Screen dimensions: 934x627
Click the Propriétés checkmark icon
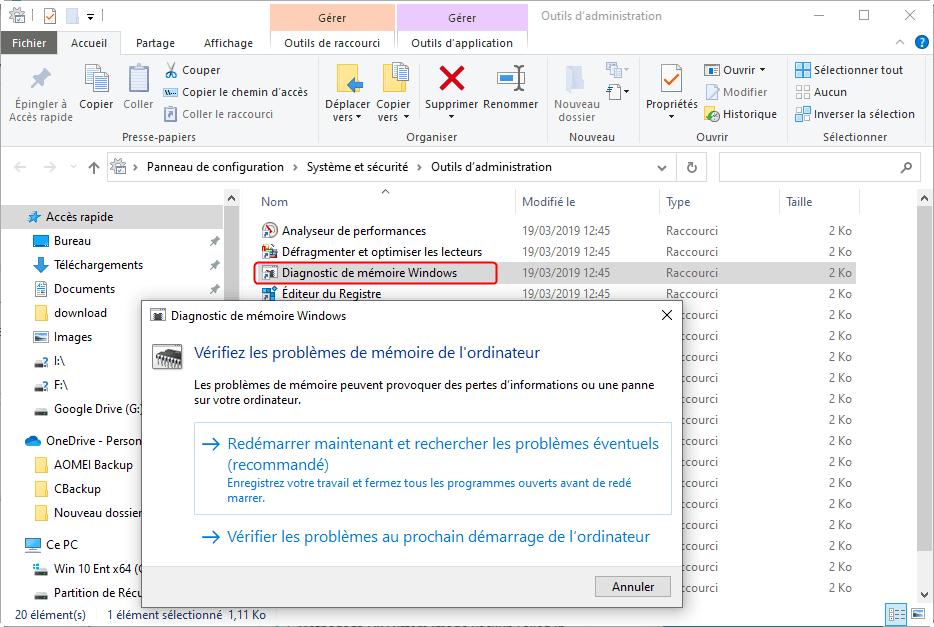(671, 79)
